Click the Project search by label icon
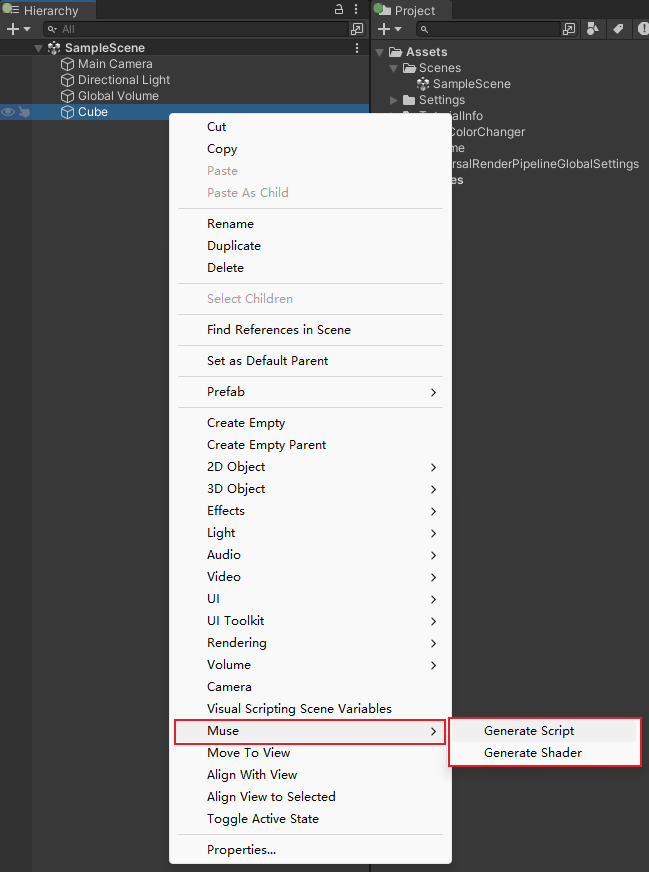The width and height of the screenshot is (649, 872). [618, 29]
